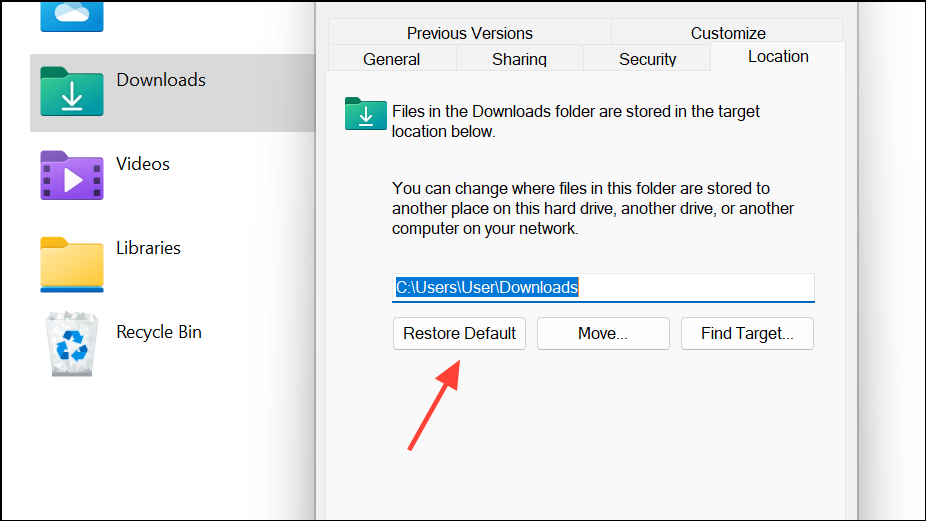Image resolution: width=926 pixels, height=521 pixels.
Task: Click the Downloads icon in the Location tab
Action: (366, 113)
